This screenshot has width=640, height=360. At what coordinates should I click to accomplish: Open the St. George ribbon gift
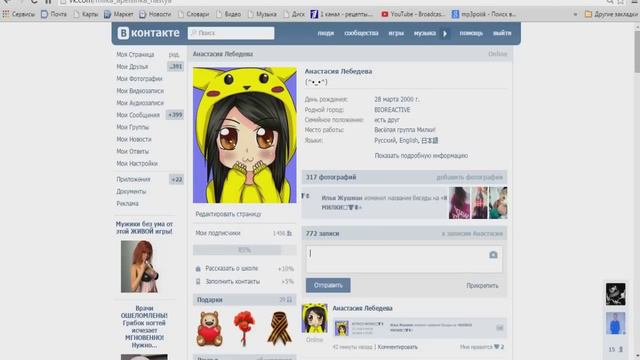click(x=280, y=329)
